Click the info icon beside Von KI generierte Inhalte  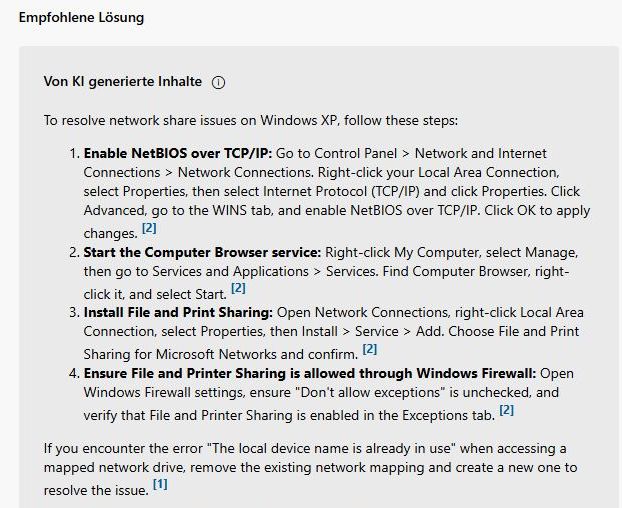(218, 82)
